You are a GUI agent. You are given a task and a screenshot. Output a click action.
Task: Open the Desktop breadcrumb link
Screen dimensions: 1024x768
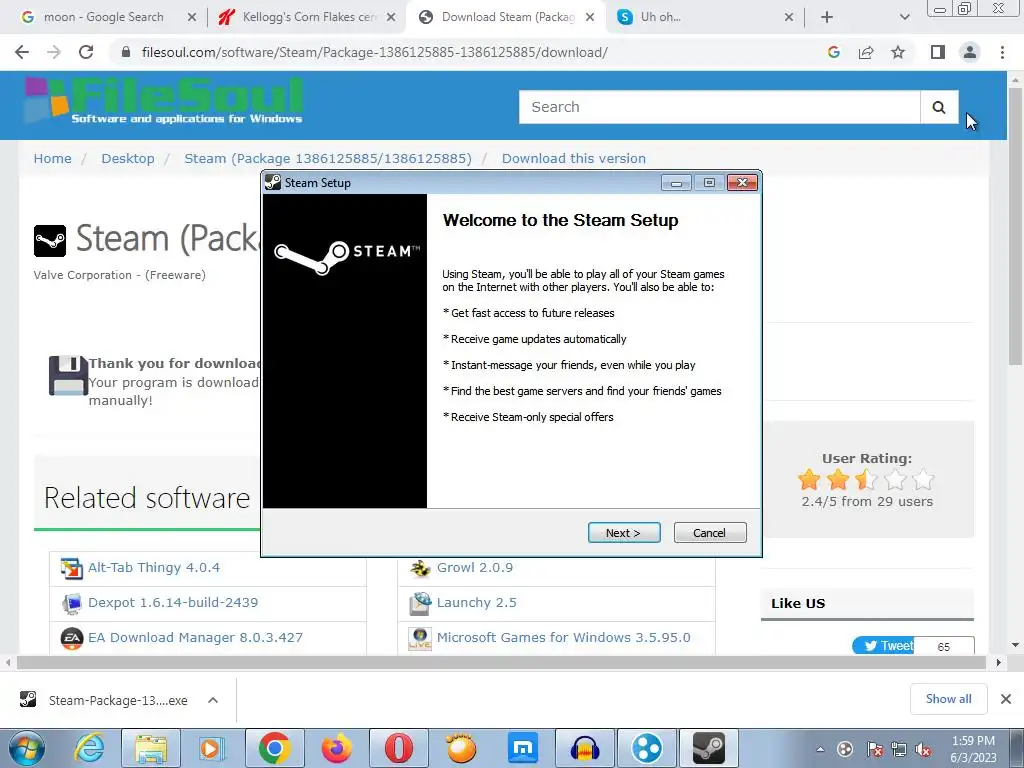click(128, 159)
